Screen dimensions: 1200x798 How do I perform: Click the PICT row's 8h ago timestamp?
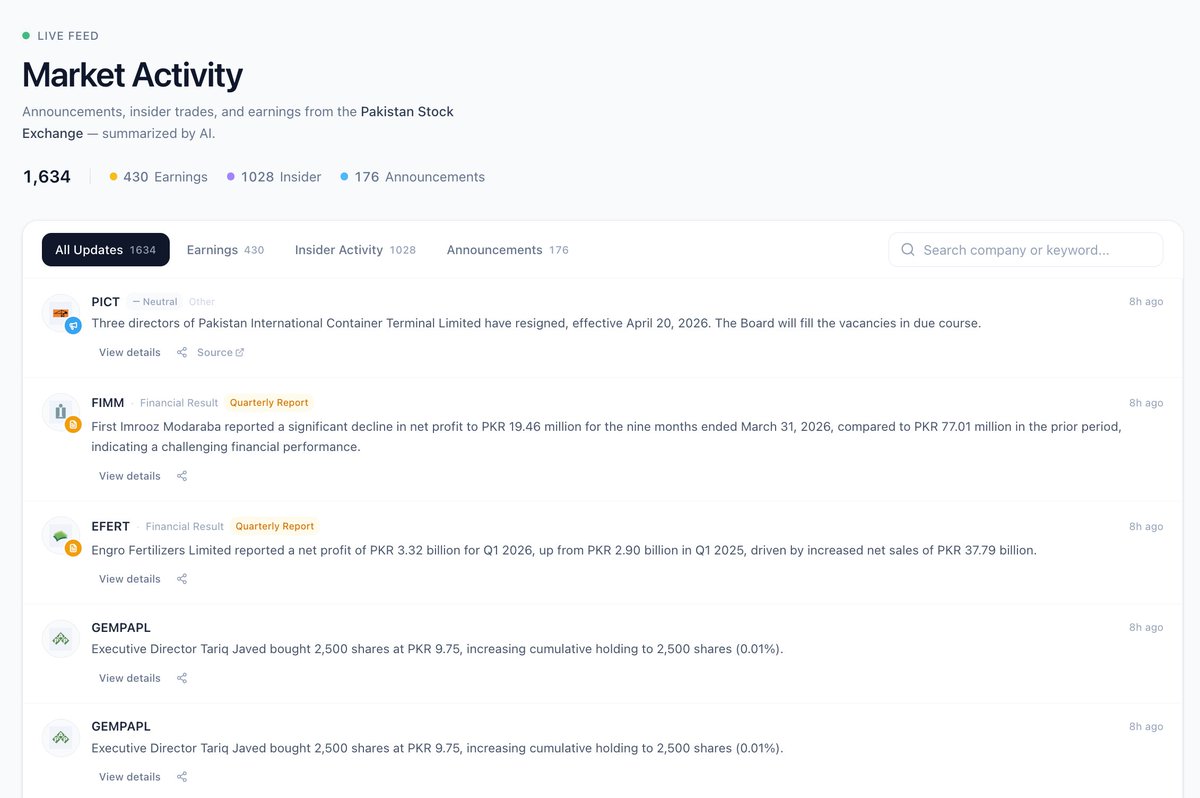tap(1146, 302)
